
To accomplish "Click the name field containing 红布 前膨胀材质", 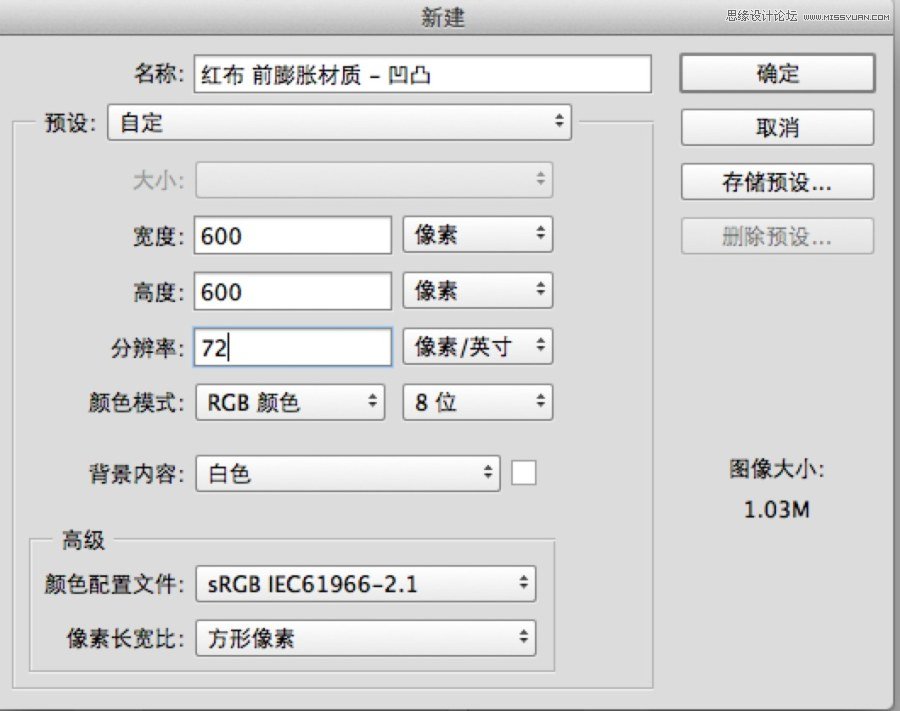I will pyautogui.click(x=422, y=74).
